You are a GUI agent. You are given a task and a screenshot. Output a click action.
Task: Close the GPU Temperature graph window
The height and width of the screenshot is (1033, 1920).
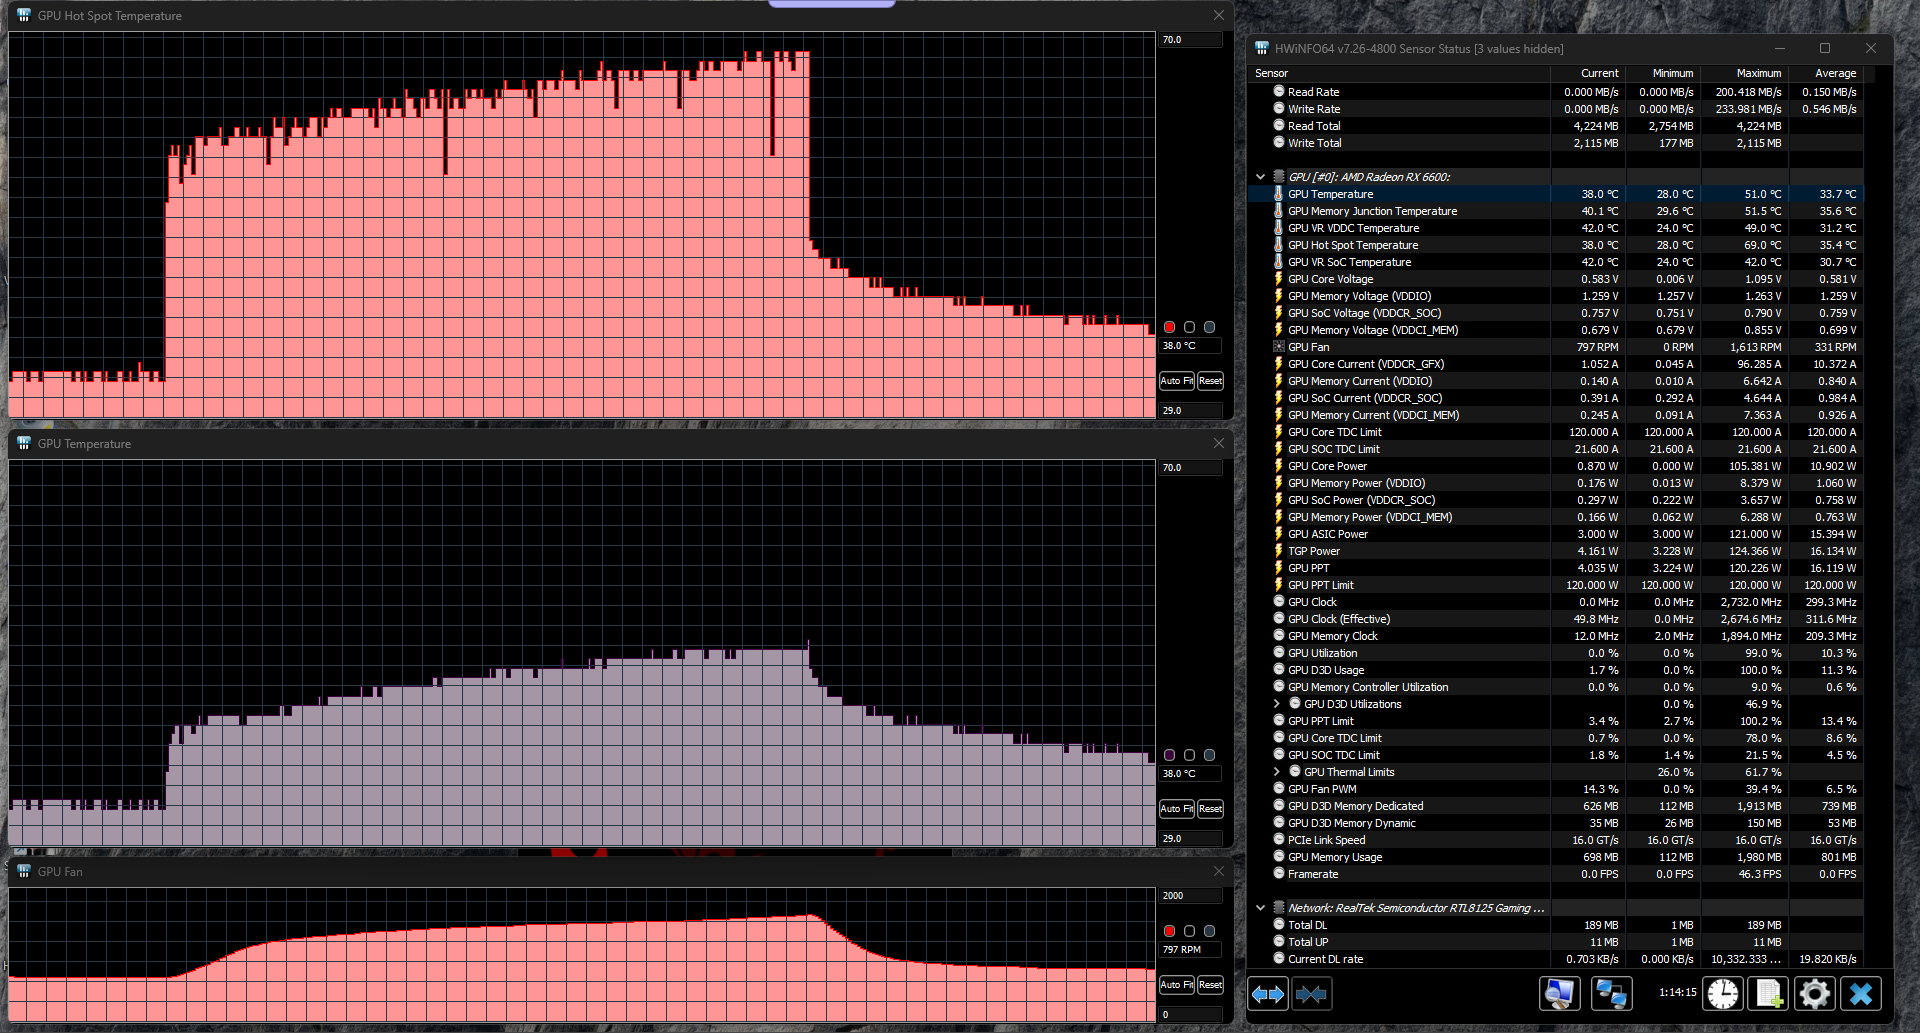coord(1218,444)
